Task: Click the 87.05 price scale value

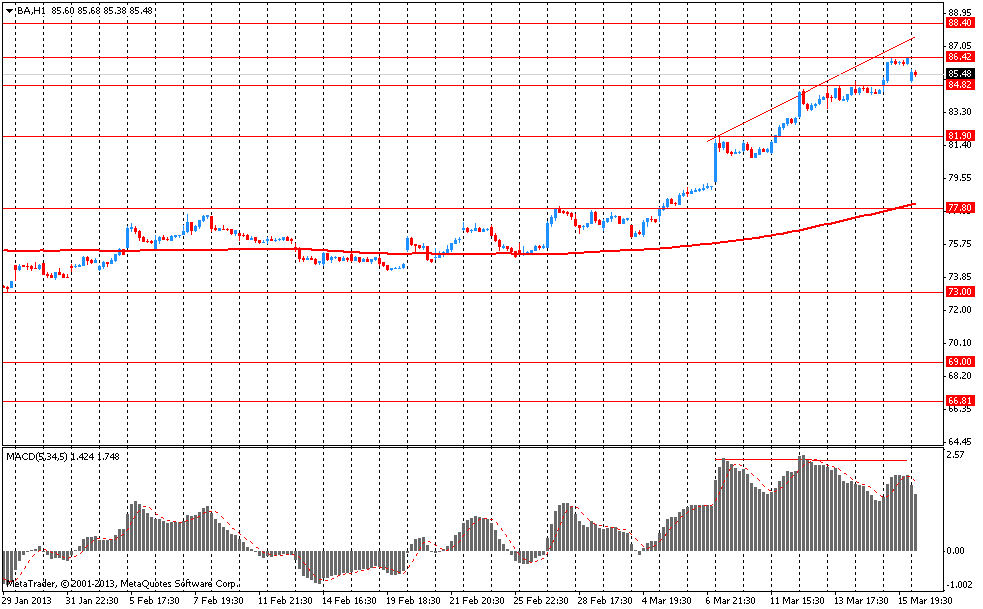Action: (960, 46)
